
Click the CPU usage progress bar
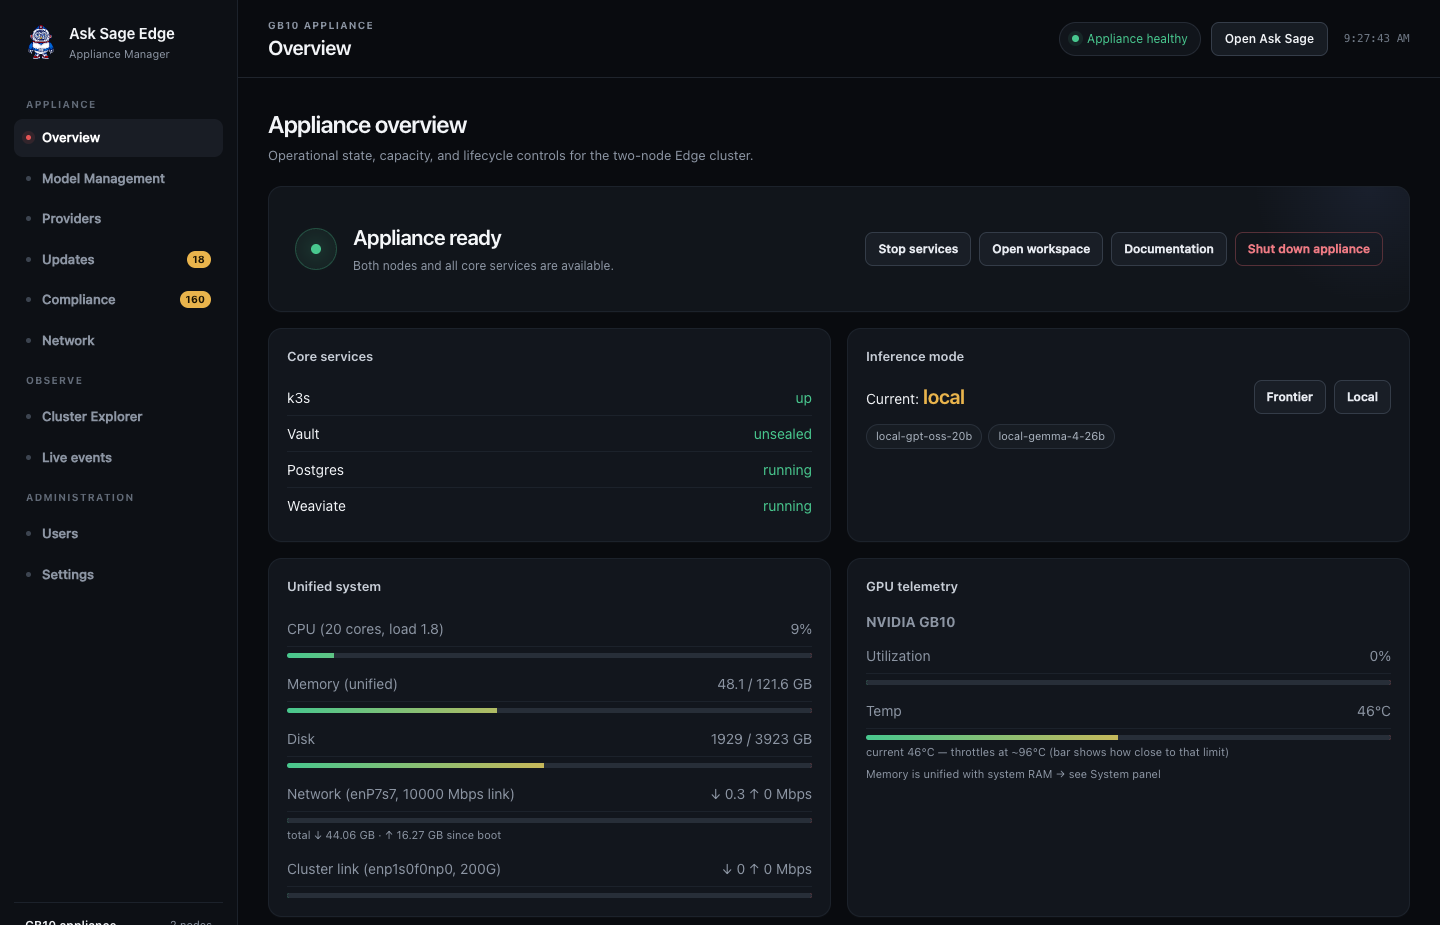click(549, 656)
